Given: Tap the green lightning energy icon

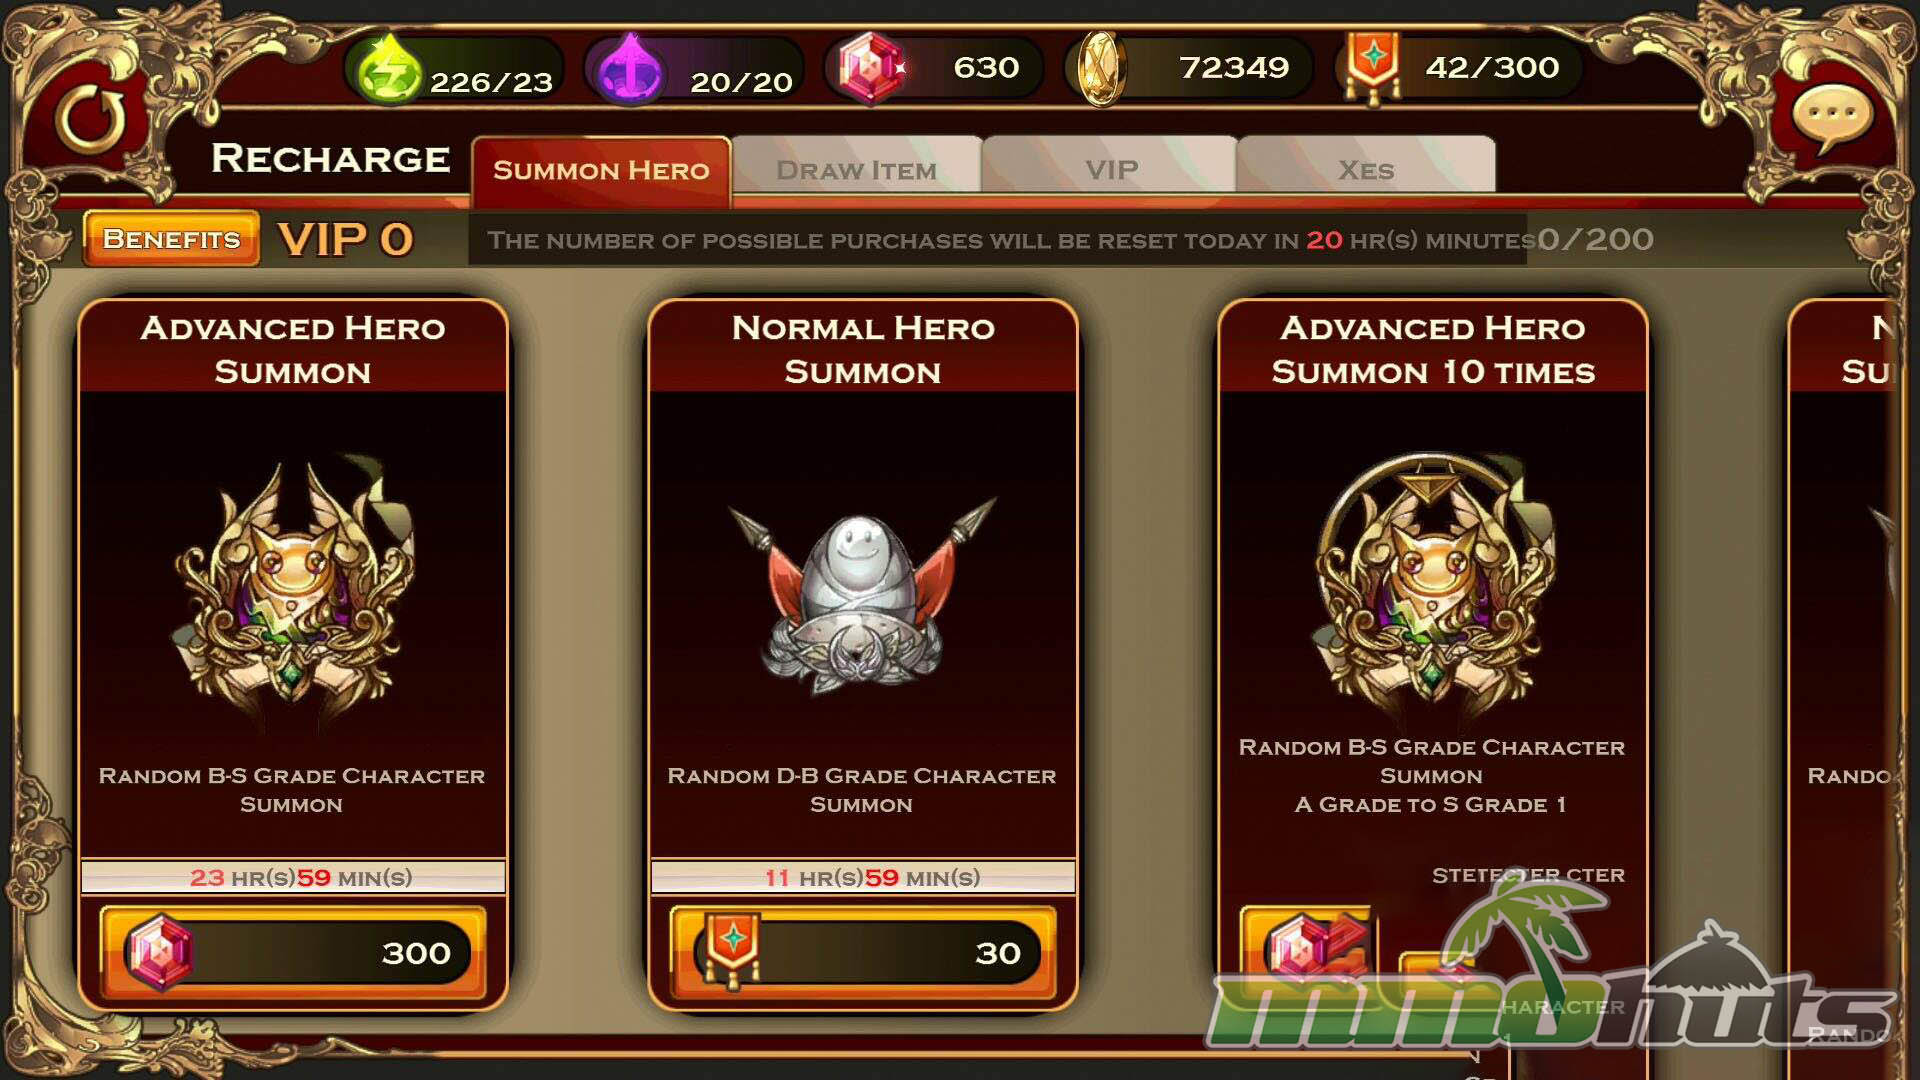Looking at the screenshot, I should pyautogui.click(x=389, y=68).
